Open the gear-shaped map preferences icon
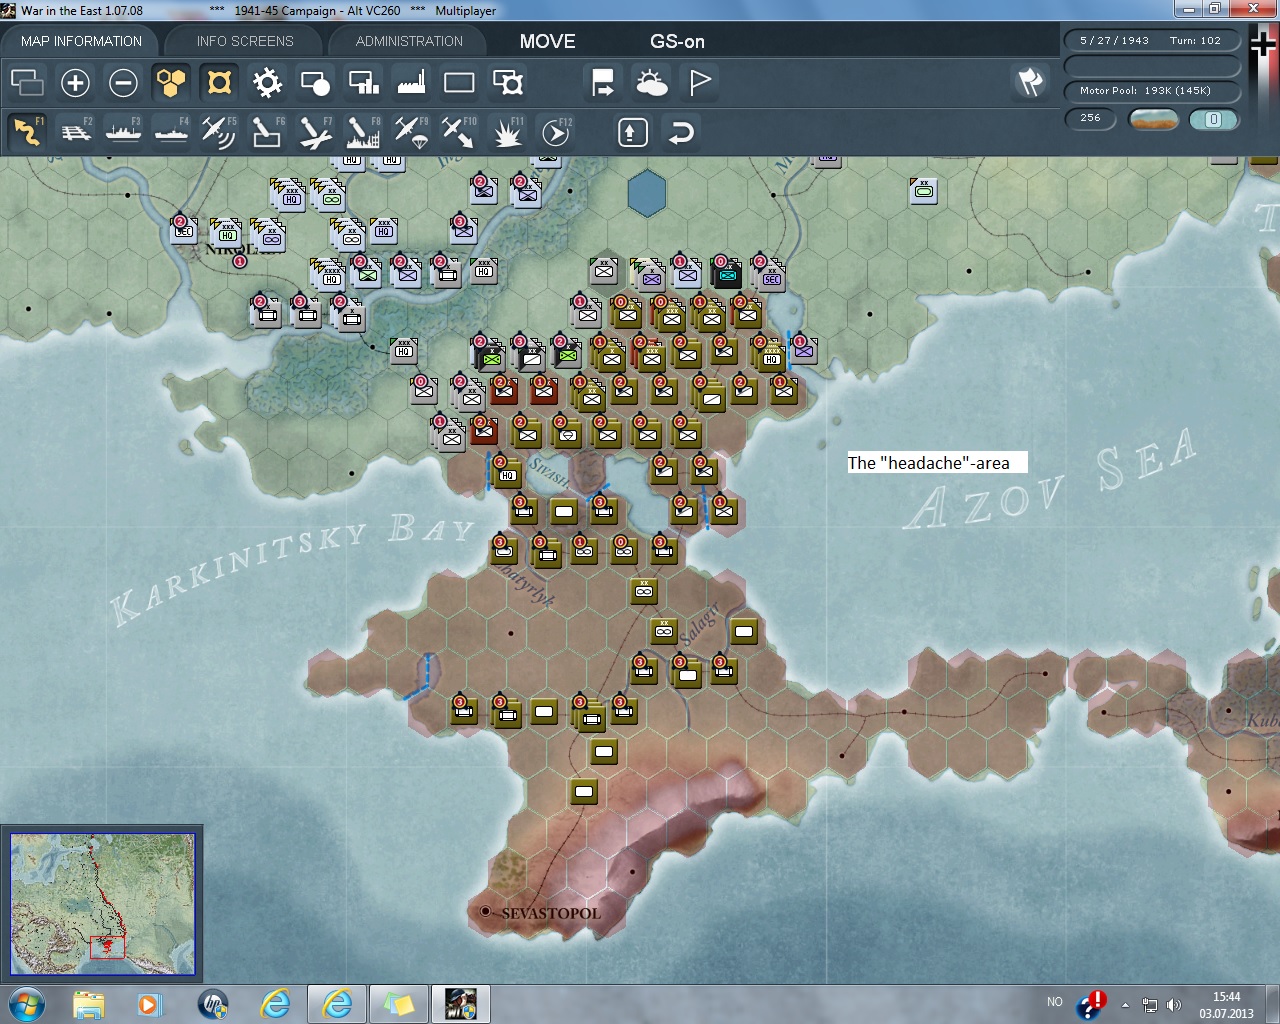Viewport: 1280px width, 1024px height. (x=267, y=82)
